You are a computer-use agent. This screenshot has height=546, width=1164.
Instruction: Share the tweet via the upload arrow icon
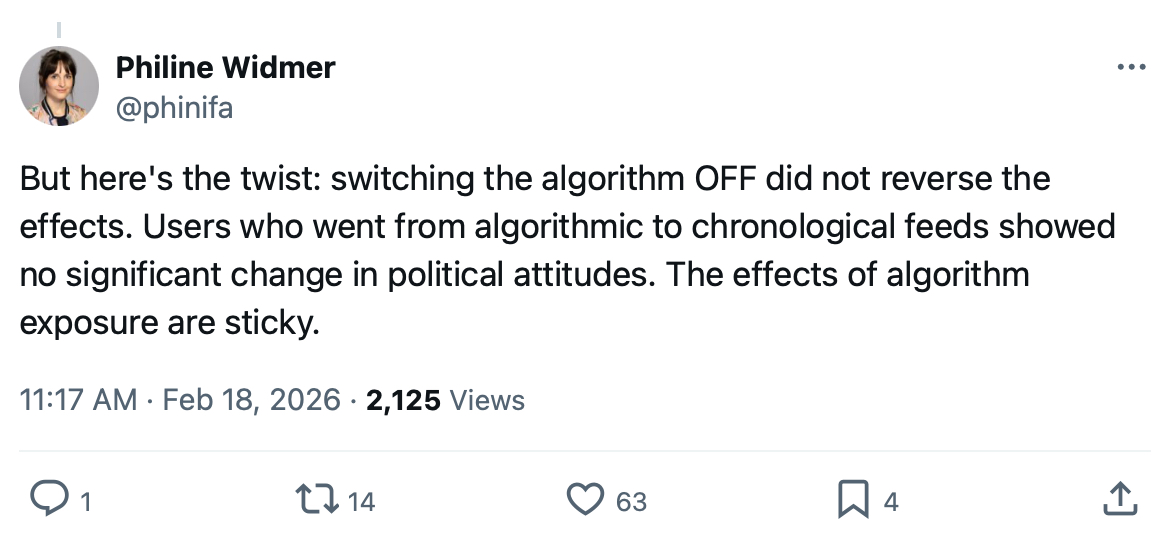click(x=1120, y=499)
